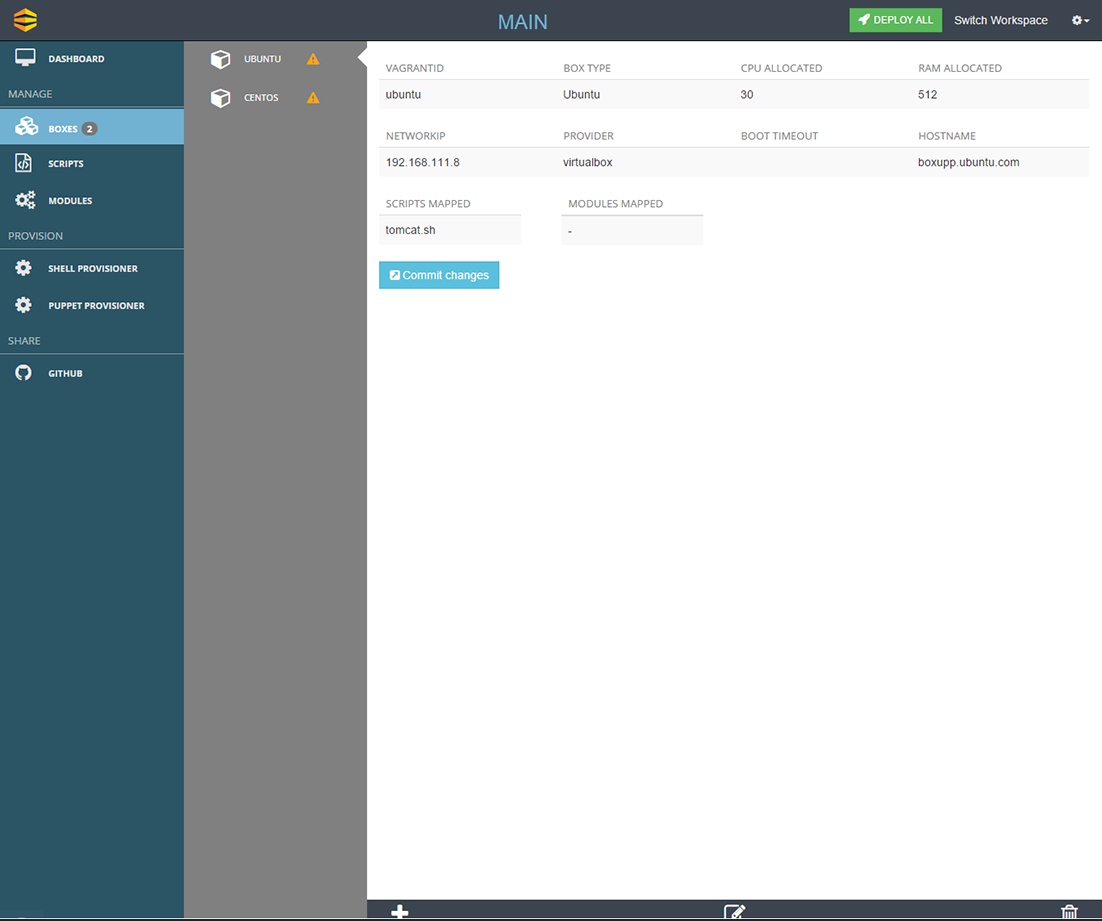The height and width of the screenshot is (921, 1102).
Task: Click the add new box plus icon
Action: tap(400, 911)
